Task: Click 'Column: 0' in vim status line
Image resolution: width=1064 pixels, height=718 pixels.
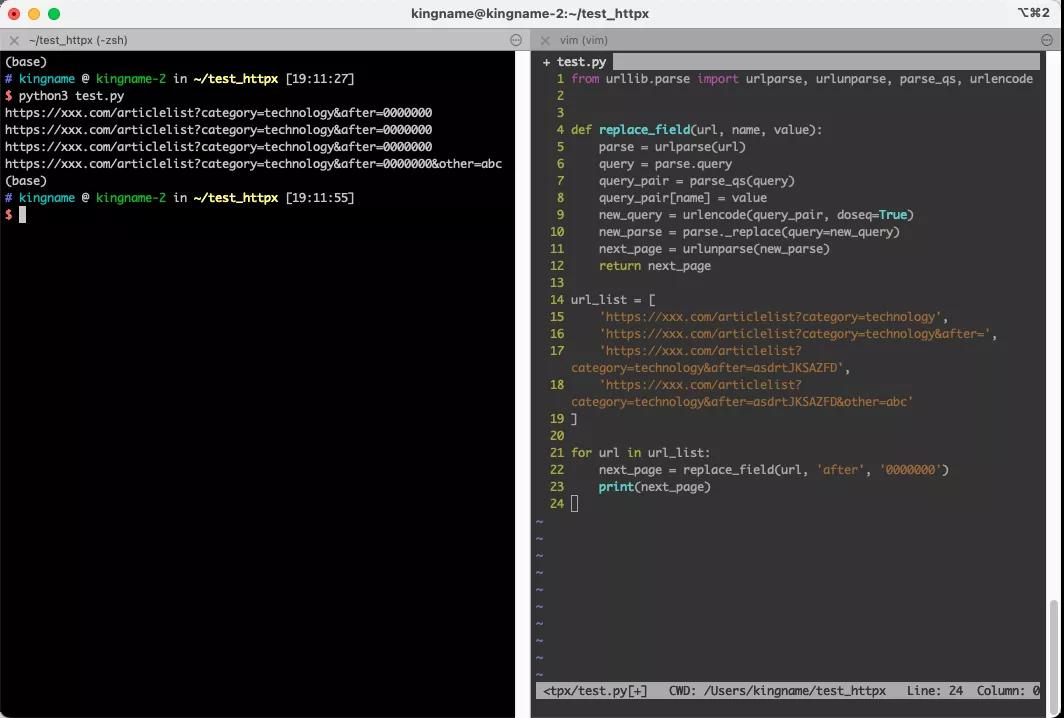Action: (1008, 690)
